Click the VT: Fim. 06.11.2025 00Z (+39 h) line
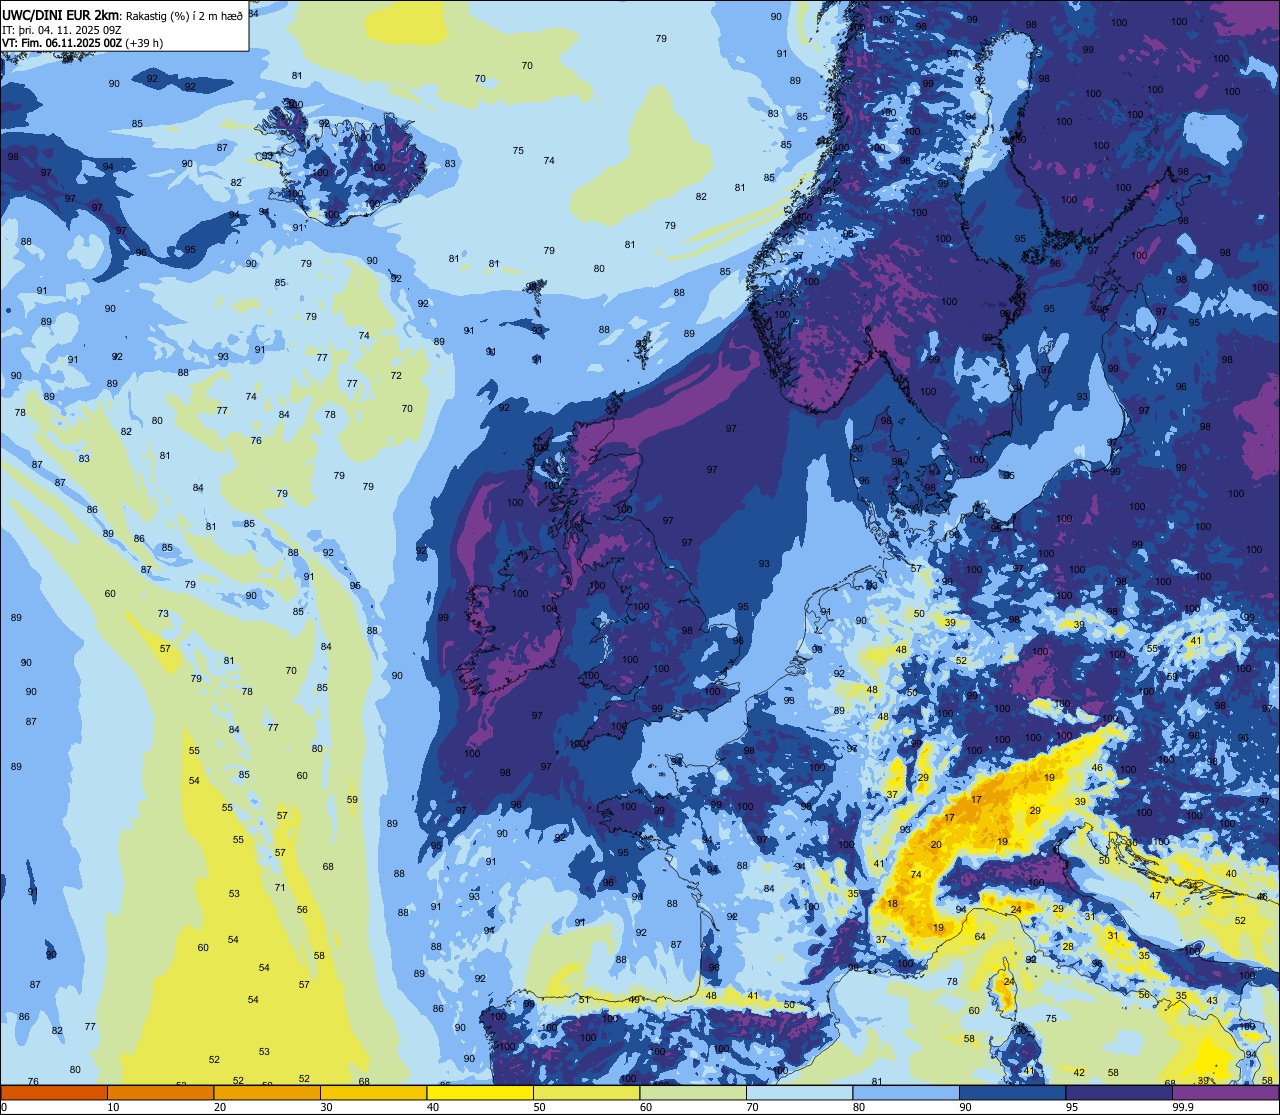This screenshot has width=1280, height=1115. (83, 43)
